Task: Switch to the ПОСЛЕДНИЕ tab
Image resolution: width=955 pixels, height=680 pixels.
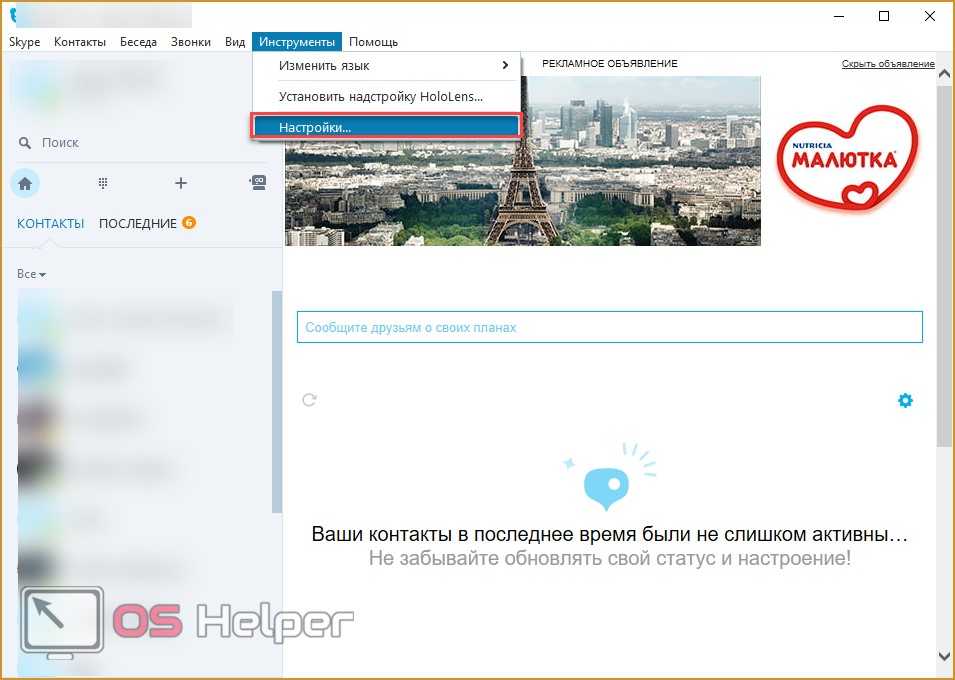Action: tap(138, 224)
